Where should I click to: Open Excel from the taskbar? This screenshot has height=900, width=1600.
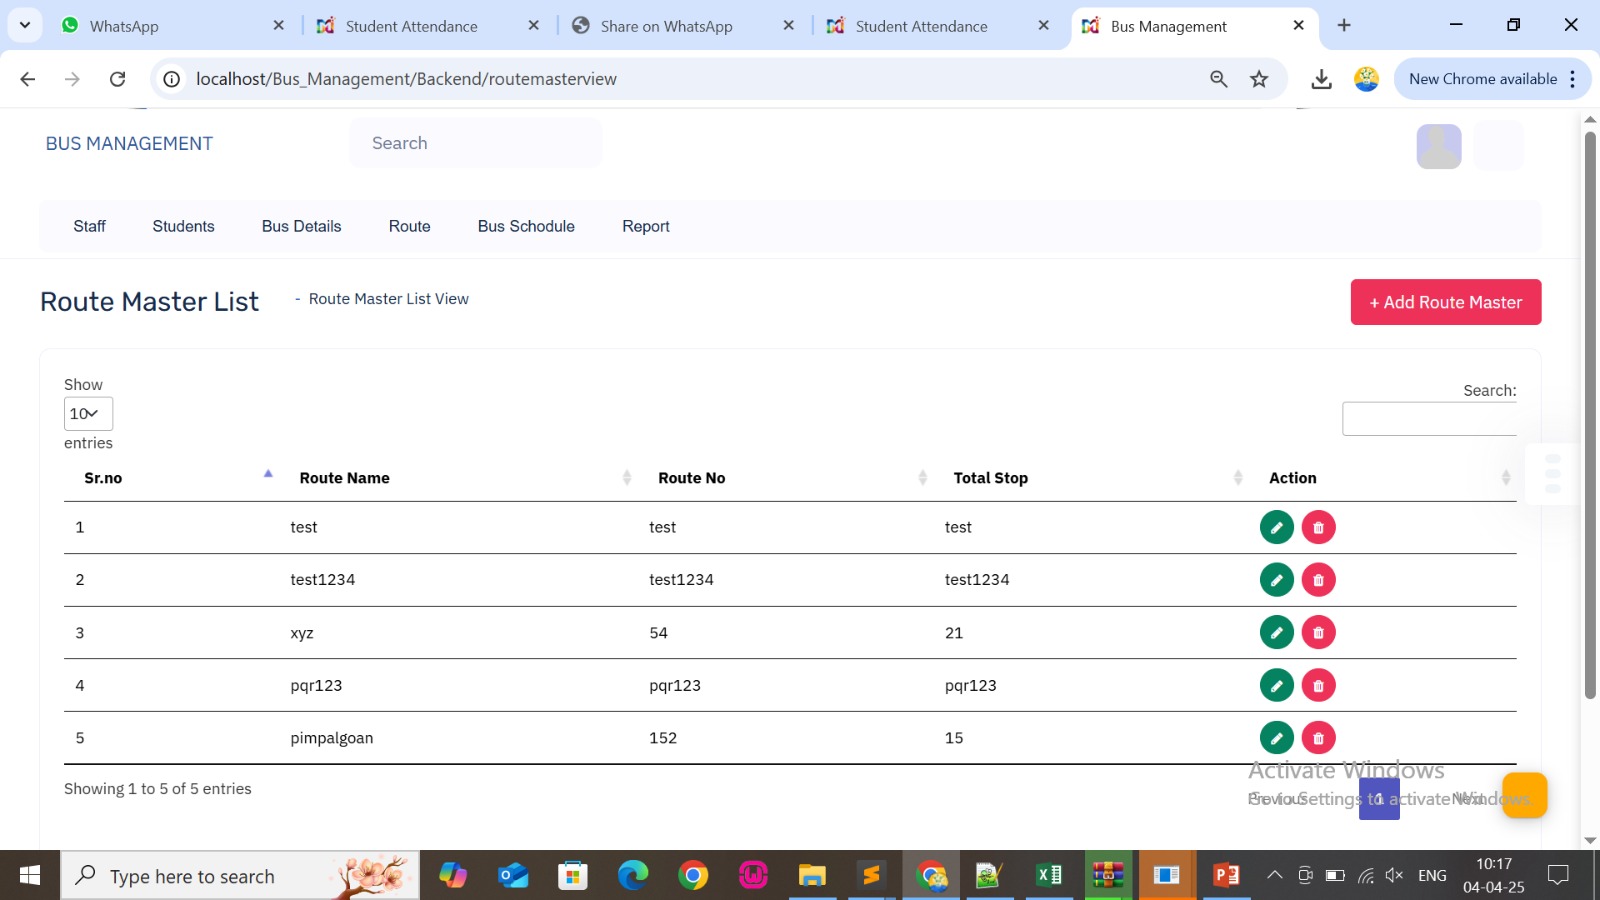coord(1049,876)
